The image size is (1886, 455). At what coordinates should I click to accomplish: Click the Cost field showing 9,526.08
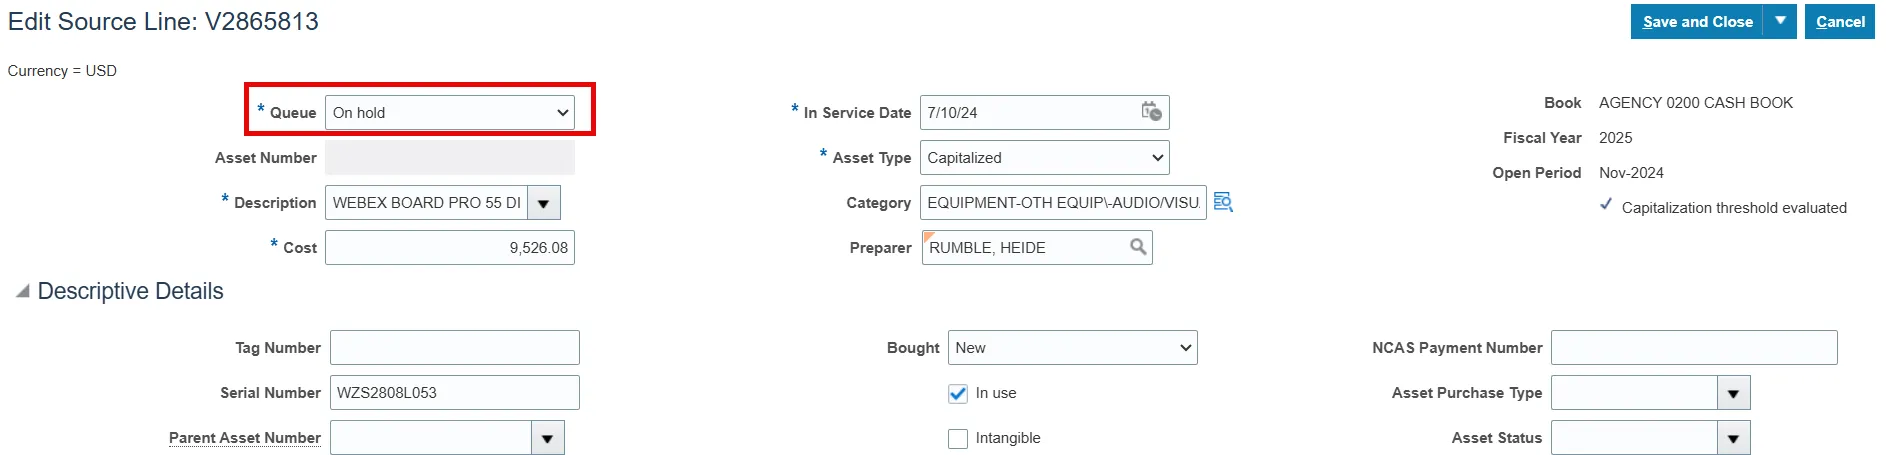click(x=450, y=248)
